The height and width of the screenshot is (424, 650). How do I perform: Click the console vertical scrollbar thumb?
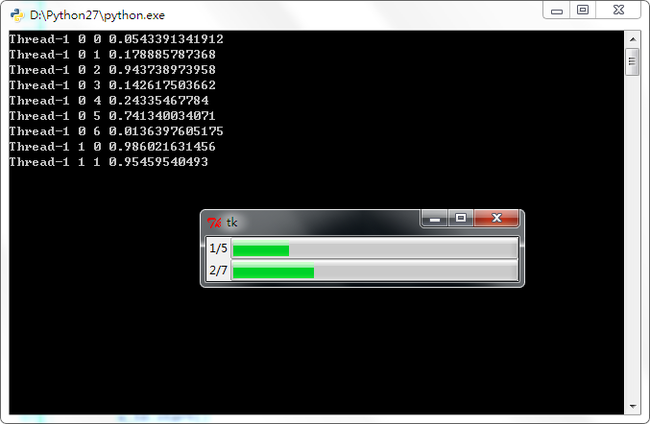pos(633,62)
